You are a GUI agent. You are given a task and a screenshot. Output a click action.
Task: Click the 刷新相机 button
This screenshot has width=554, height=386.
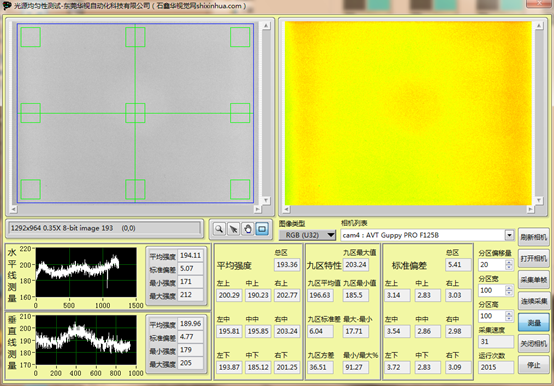[534, 237]
